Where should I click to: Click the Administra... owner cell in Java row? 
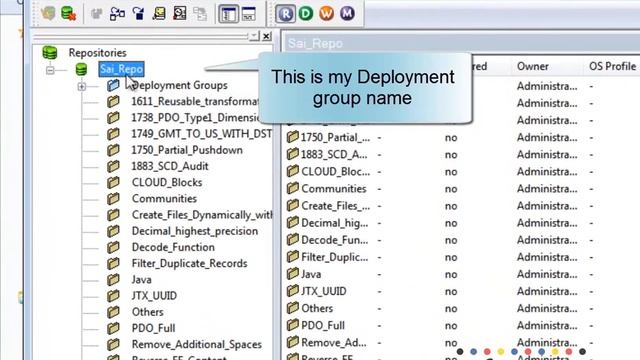547,274
